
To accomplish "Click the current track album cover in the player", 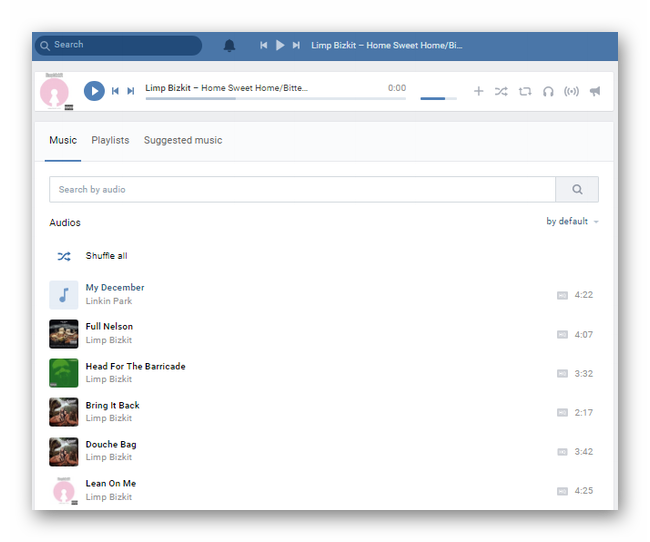I will click(x=54, y=92).
